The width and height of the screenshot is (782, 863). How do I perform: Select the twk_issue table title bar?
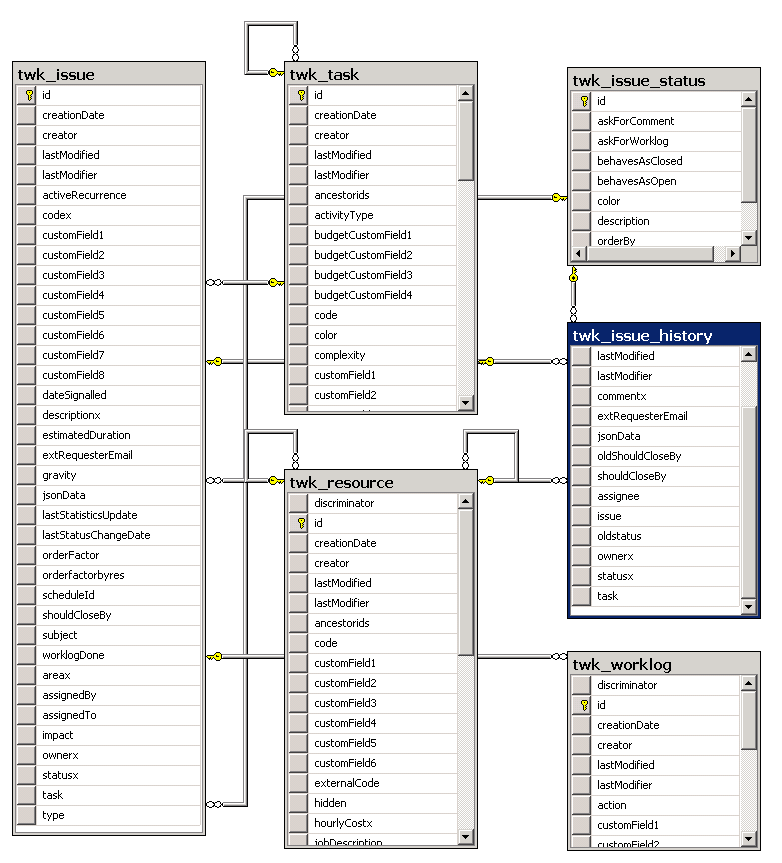[109, 74]
